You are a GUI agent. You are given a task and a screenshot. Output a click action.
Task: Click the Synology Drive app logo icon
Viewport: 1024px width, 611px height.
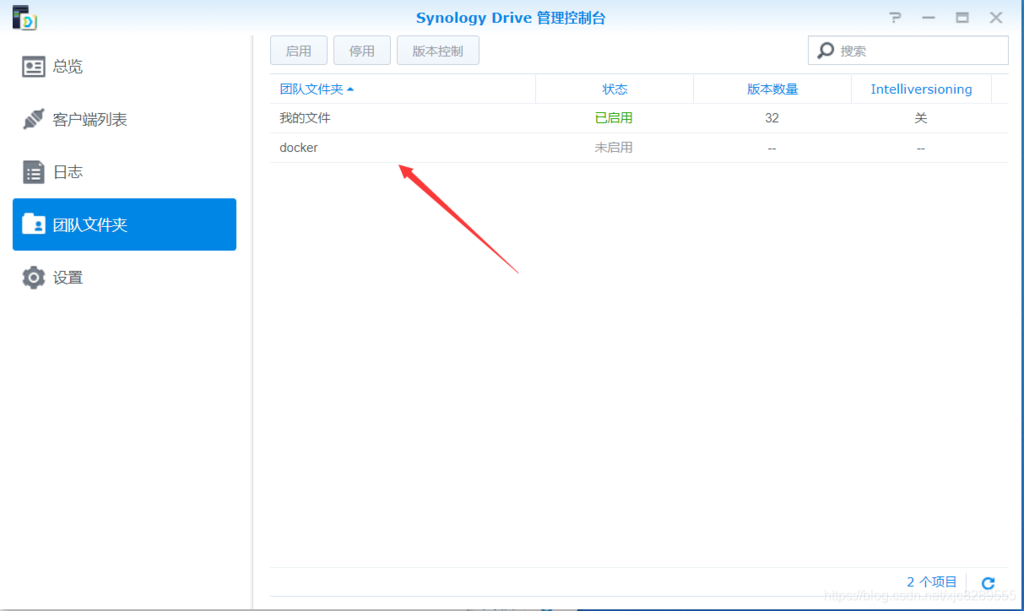pyautogui.click(x=24, y=17)
